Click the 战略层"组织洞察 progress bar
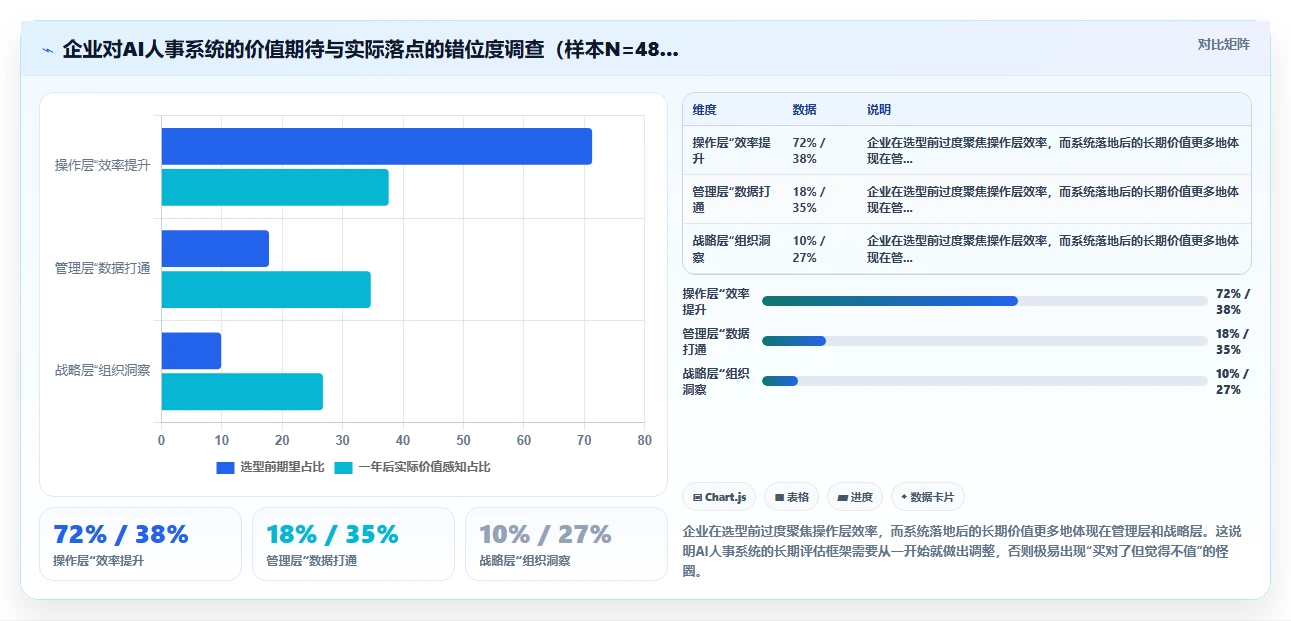Image resolution: width=1291 pixels, height=621 pixels. [985, 381]
